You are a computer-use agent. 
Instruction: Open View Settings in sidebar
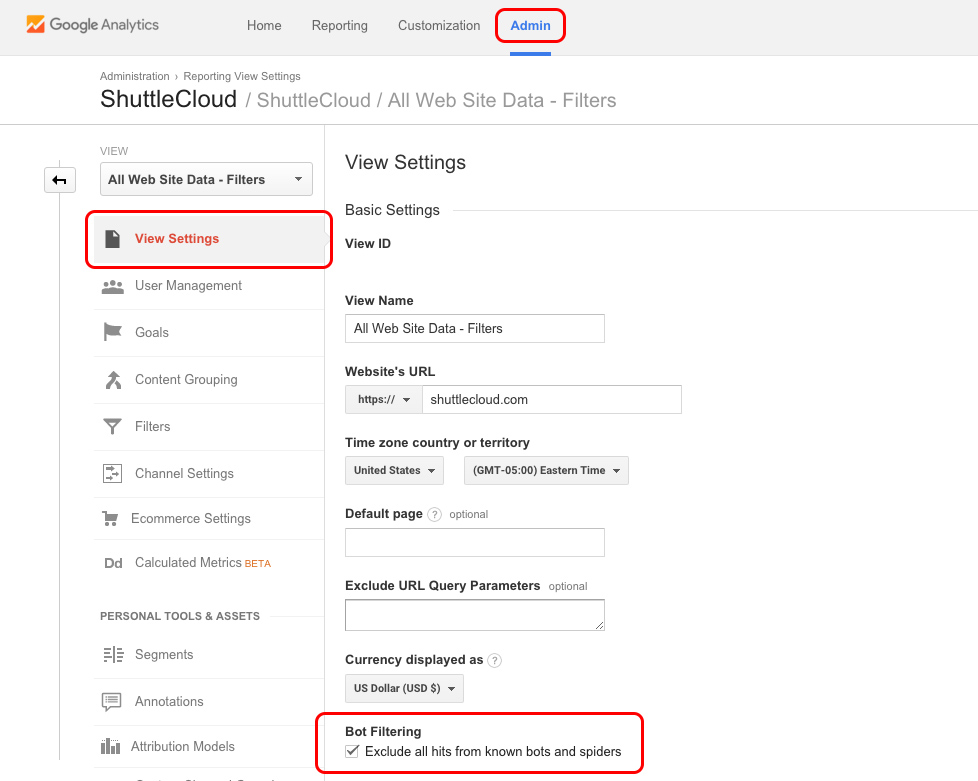click(210, 239)
